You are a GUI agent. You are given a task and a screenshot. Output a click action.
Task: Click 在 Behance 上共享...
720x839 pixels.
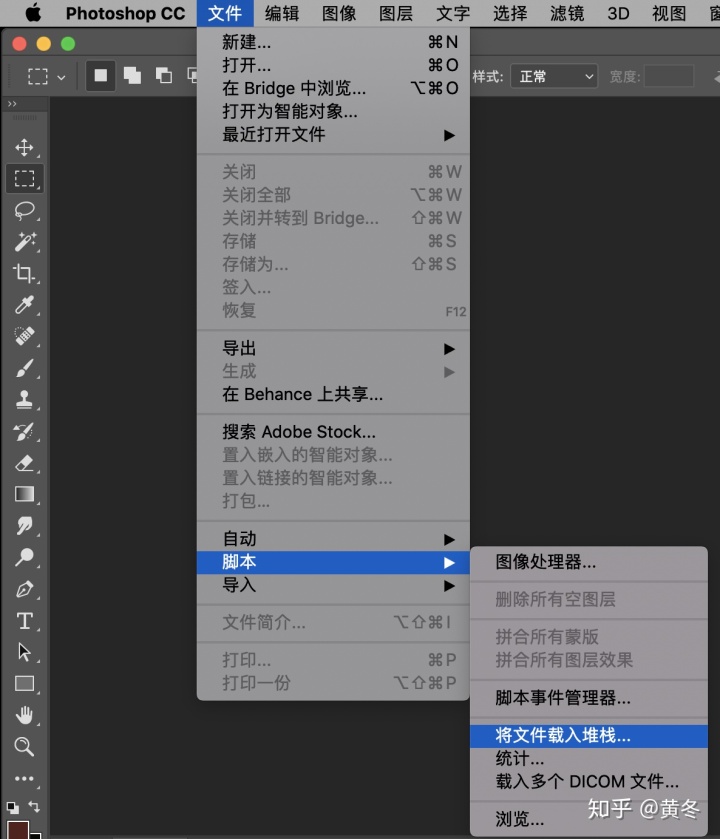(x=333, y=394)
